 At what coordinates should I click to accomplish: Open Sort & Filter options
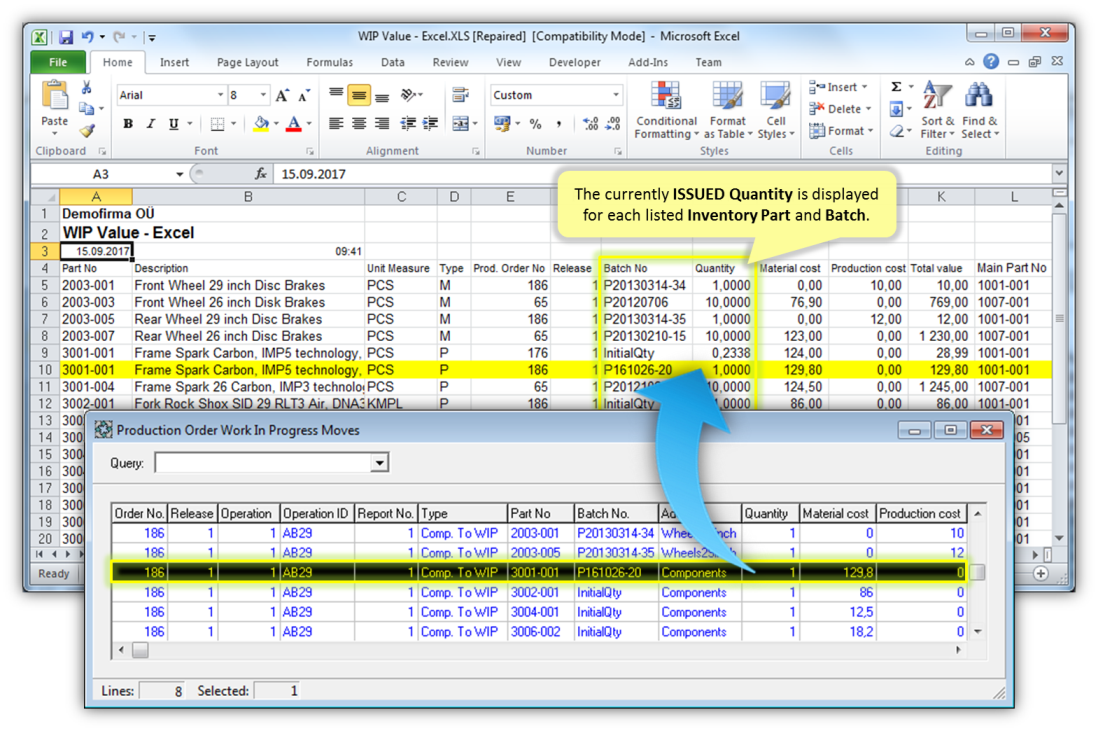click(937, 110)
